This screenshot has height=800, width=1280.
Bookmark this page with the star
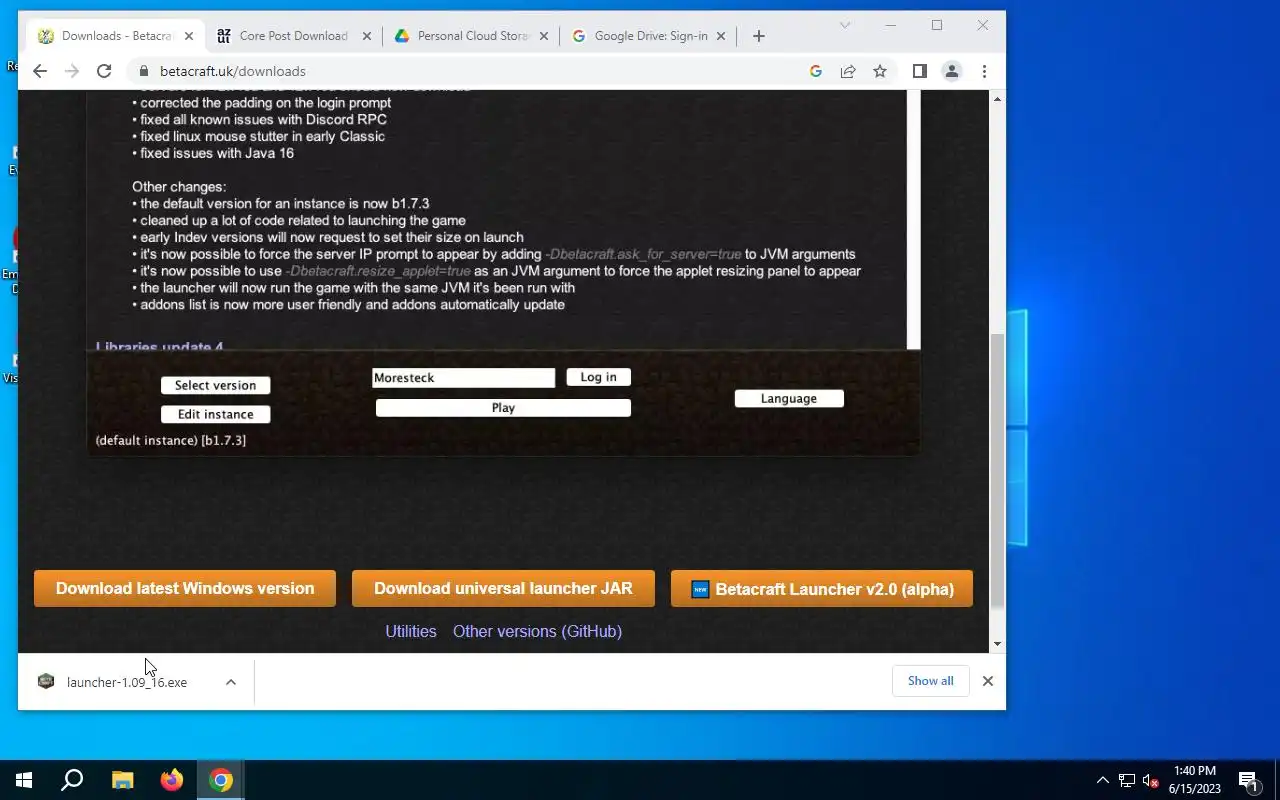click(880, 71)
